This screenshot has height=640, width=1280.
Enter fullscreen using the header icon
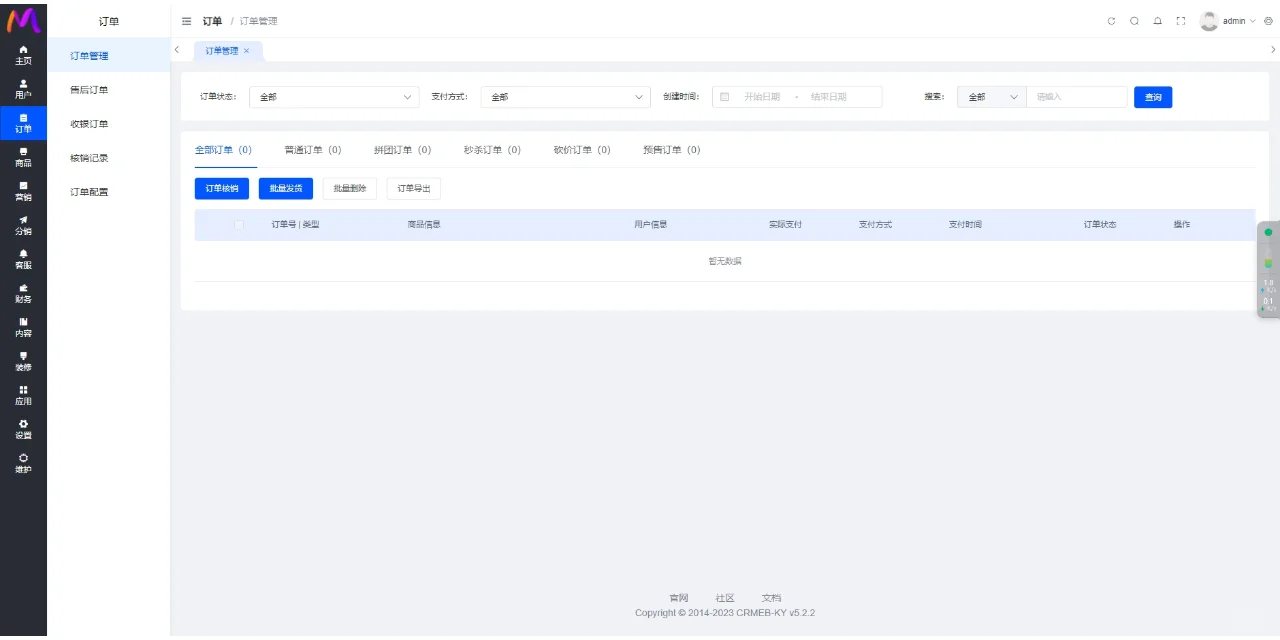click(1181, 21)
